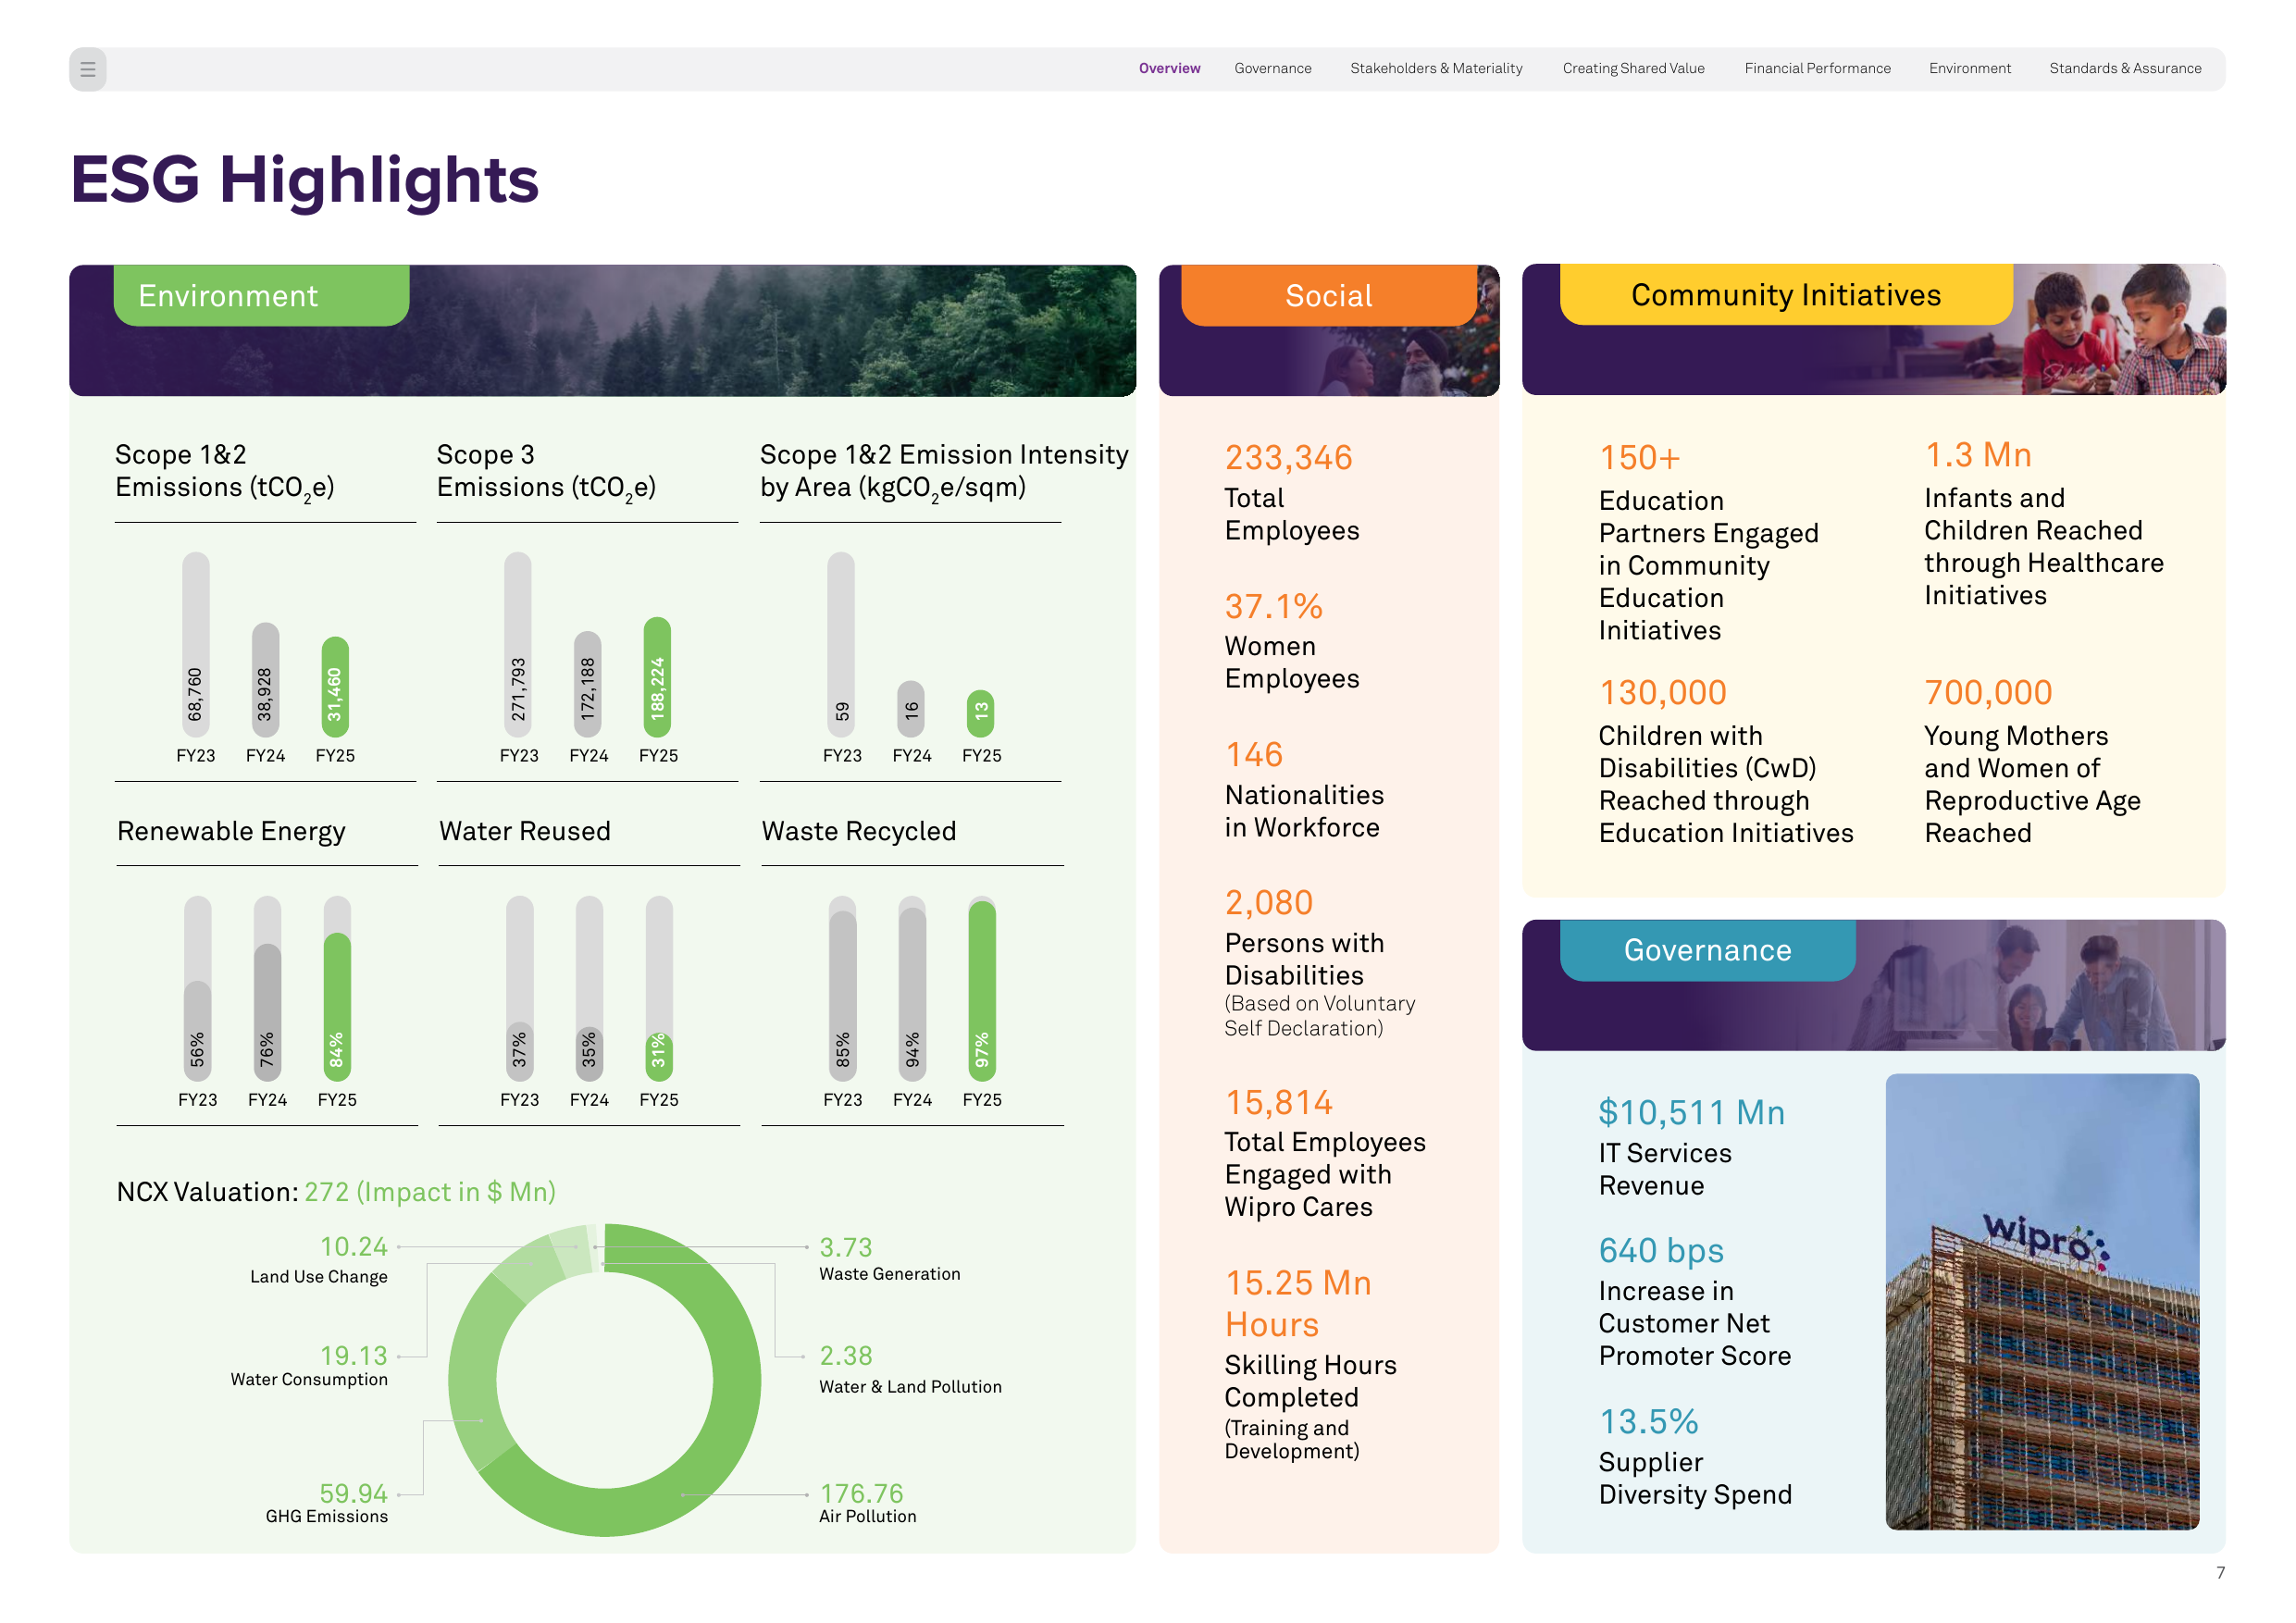2296x1623 pixels.
Task: Click '146' Nationalities figure
Action: [x=1253, y=754]
